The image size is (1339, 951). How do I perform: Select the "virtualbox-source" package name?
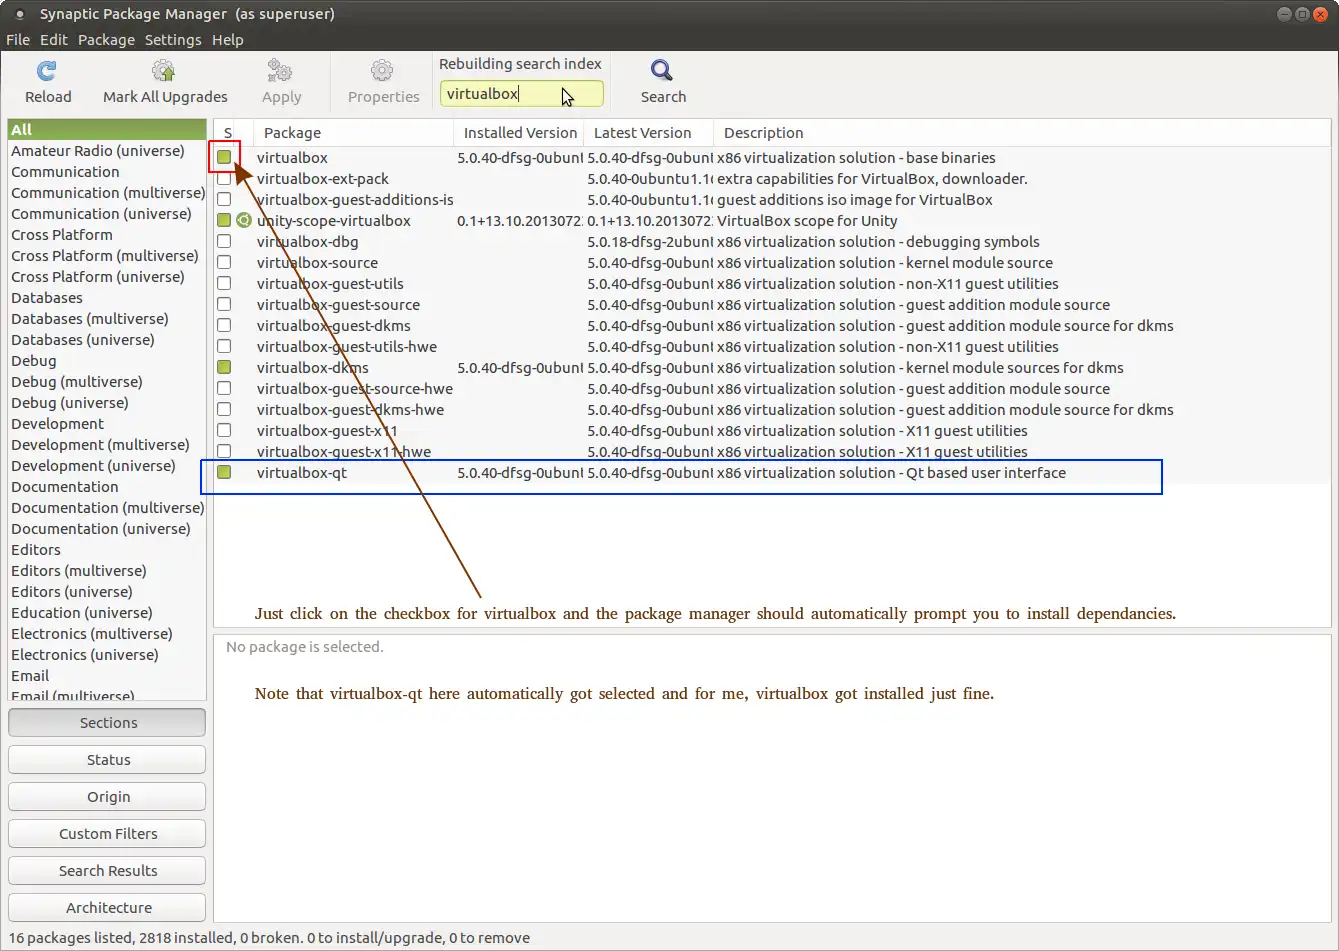click(317, 263)
